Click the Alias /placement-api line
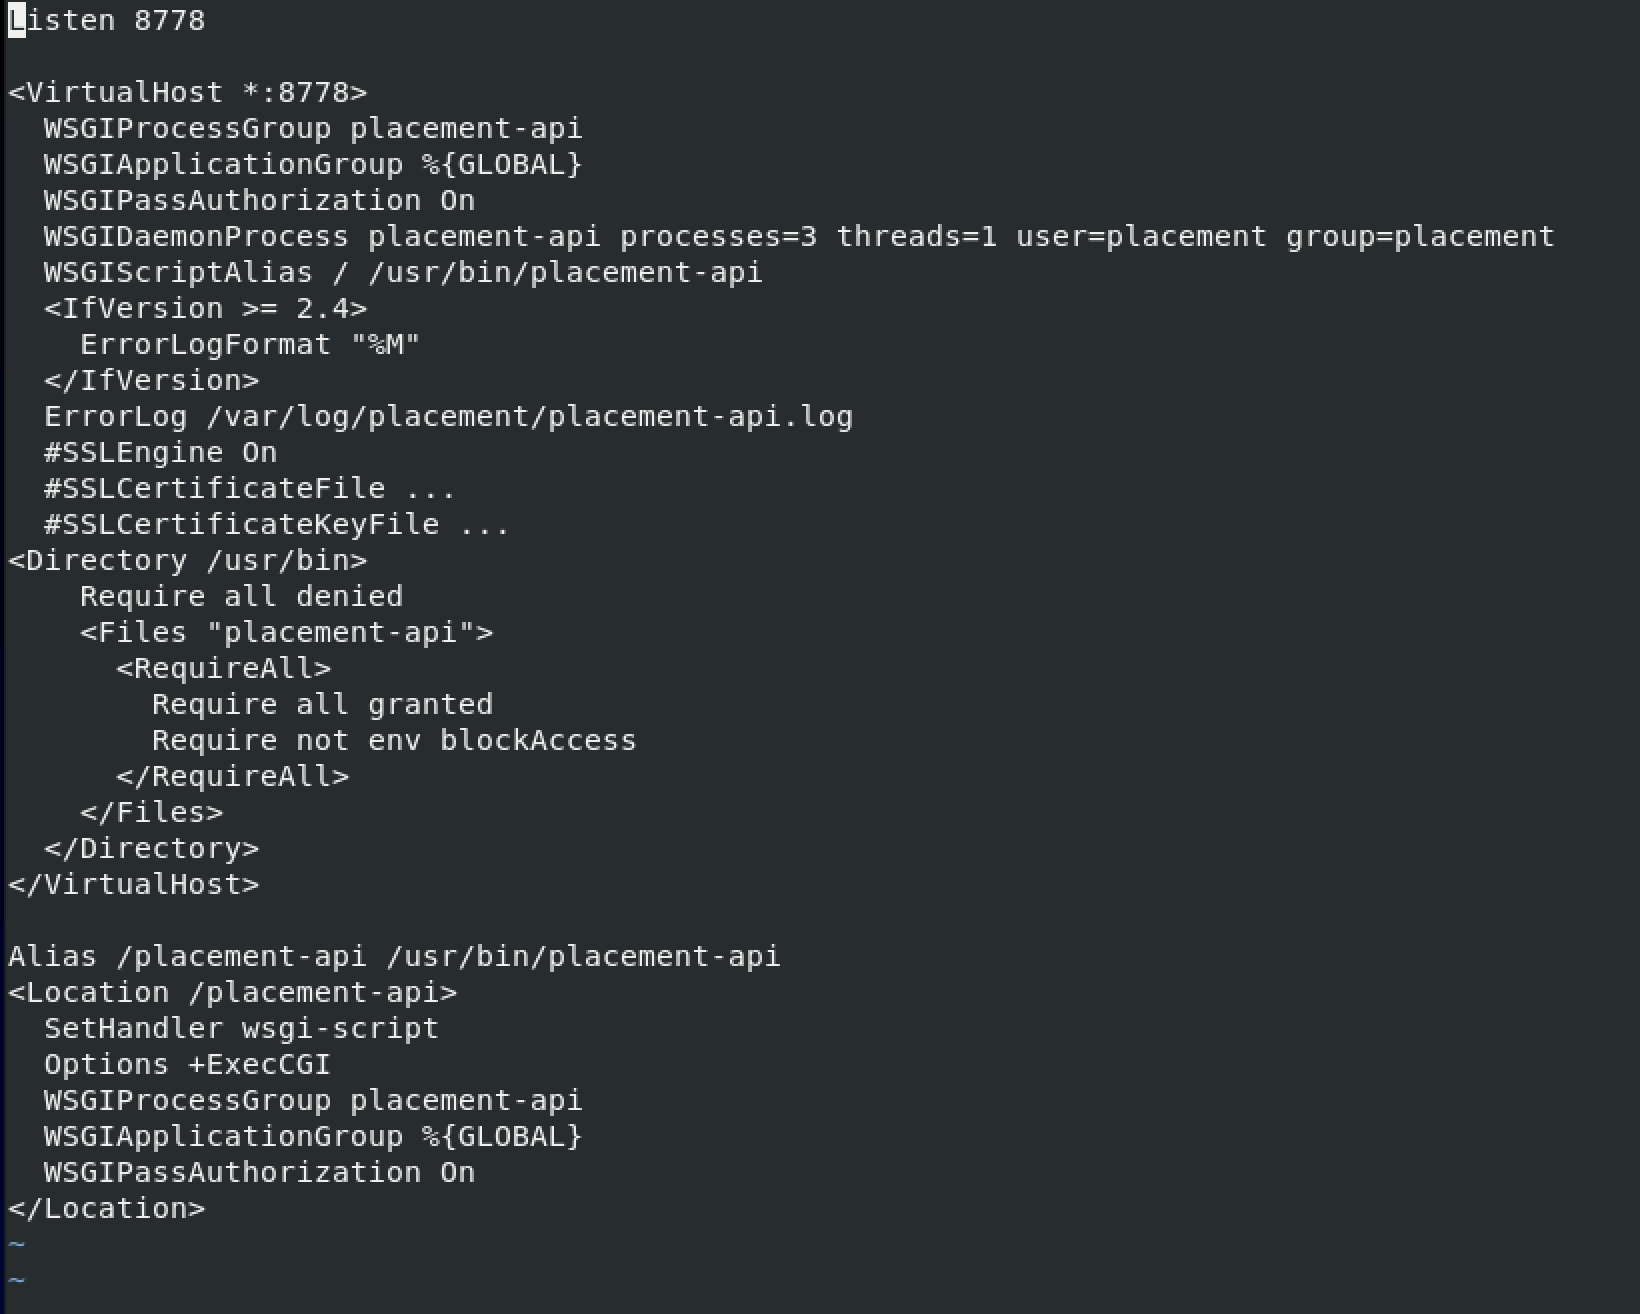Image resolution: width=1640 pixels, height=1314 pixels. [x=394, y=956]
